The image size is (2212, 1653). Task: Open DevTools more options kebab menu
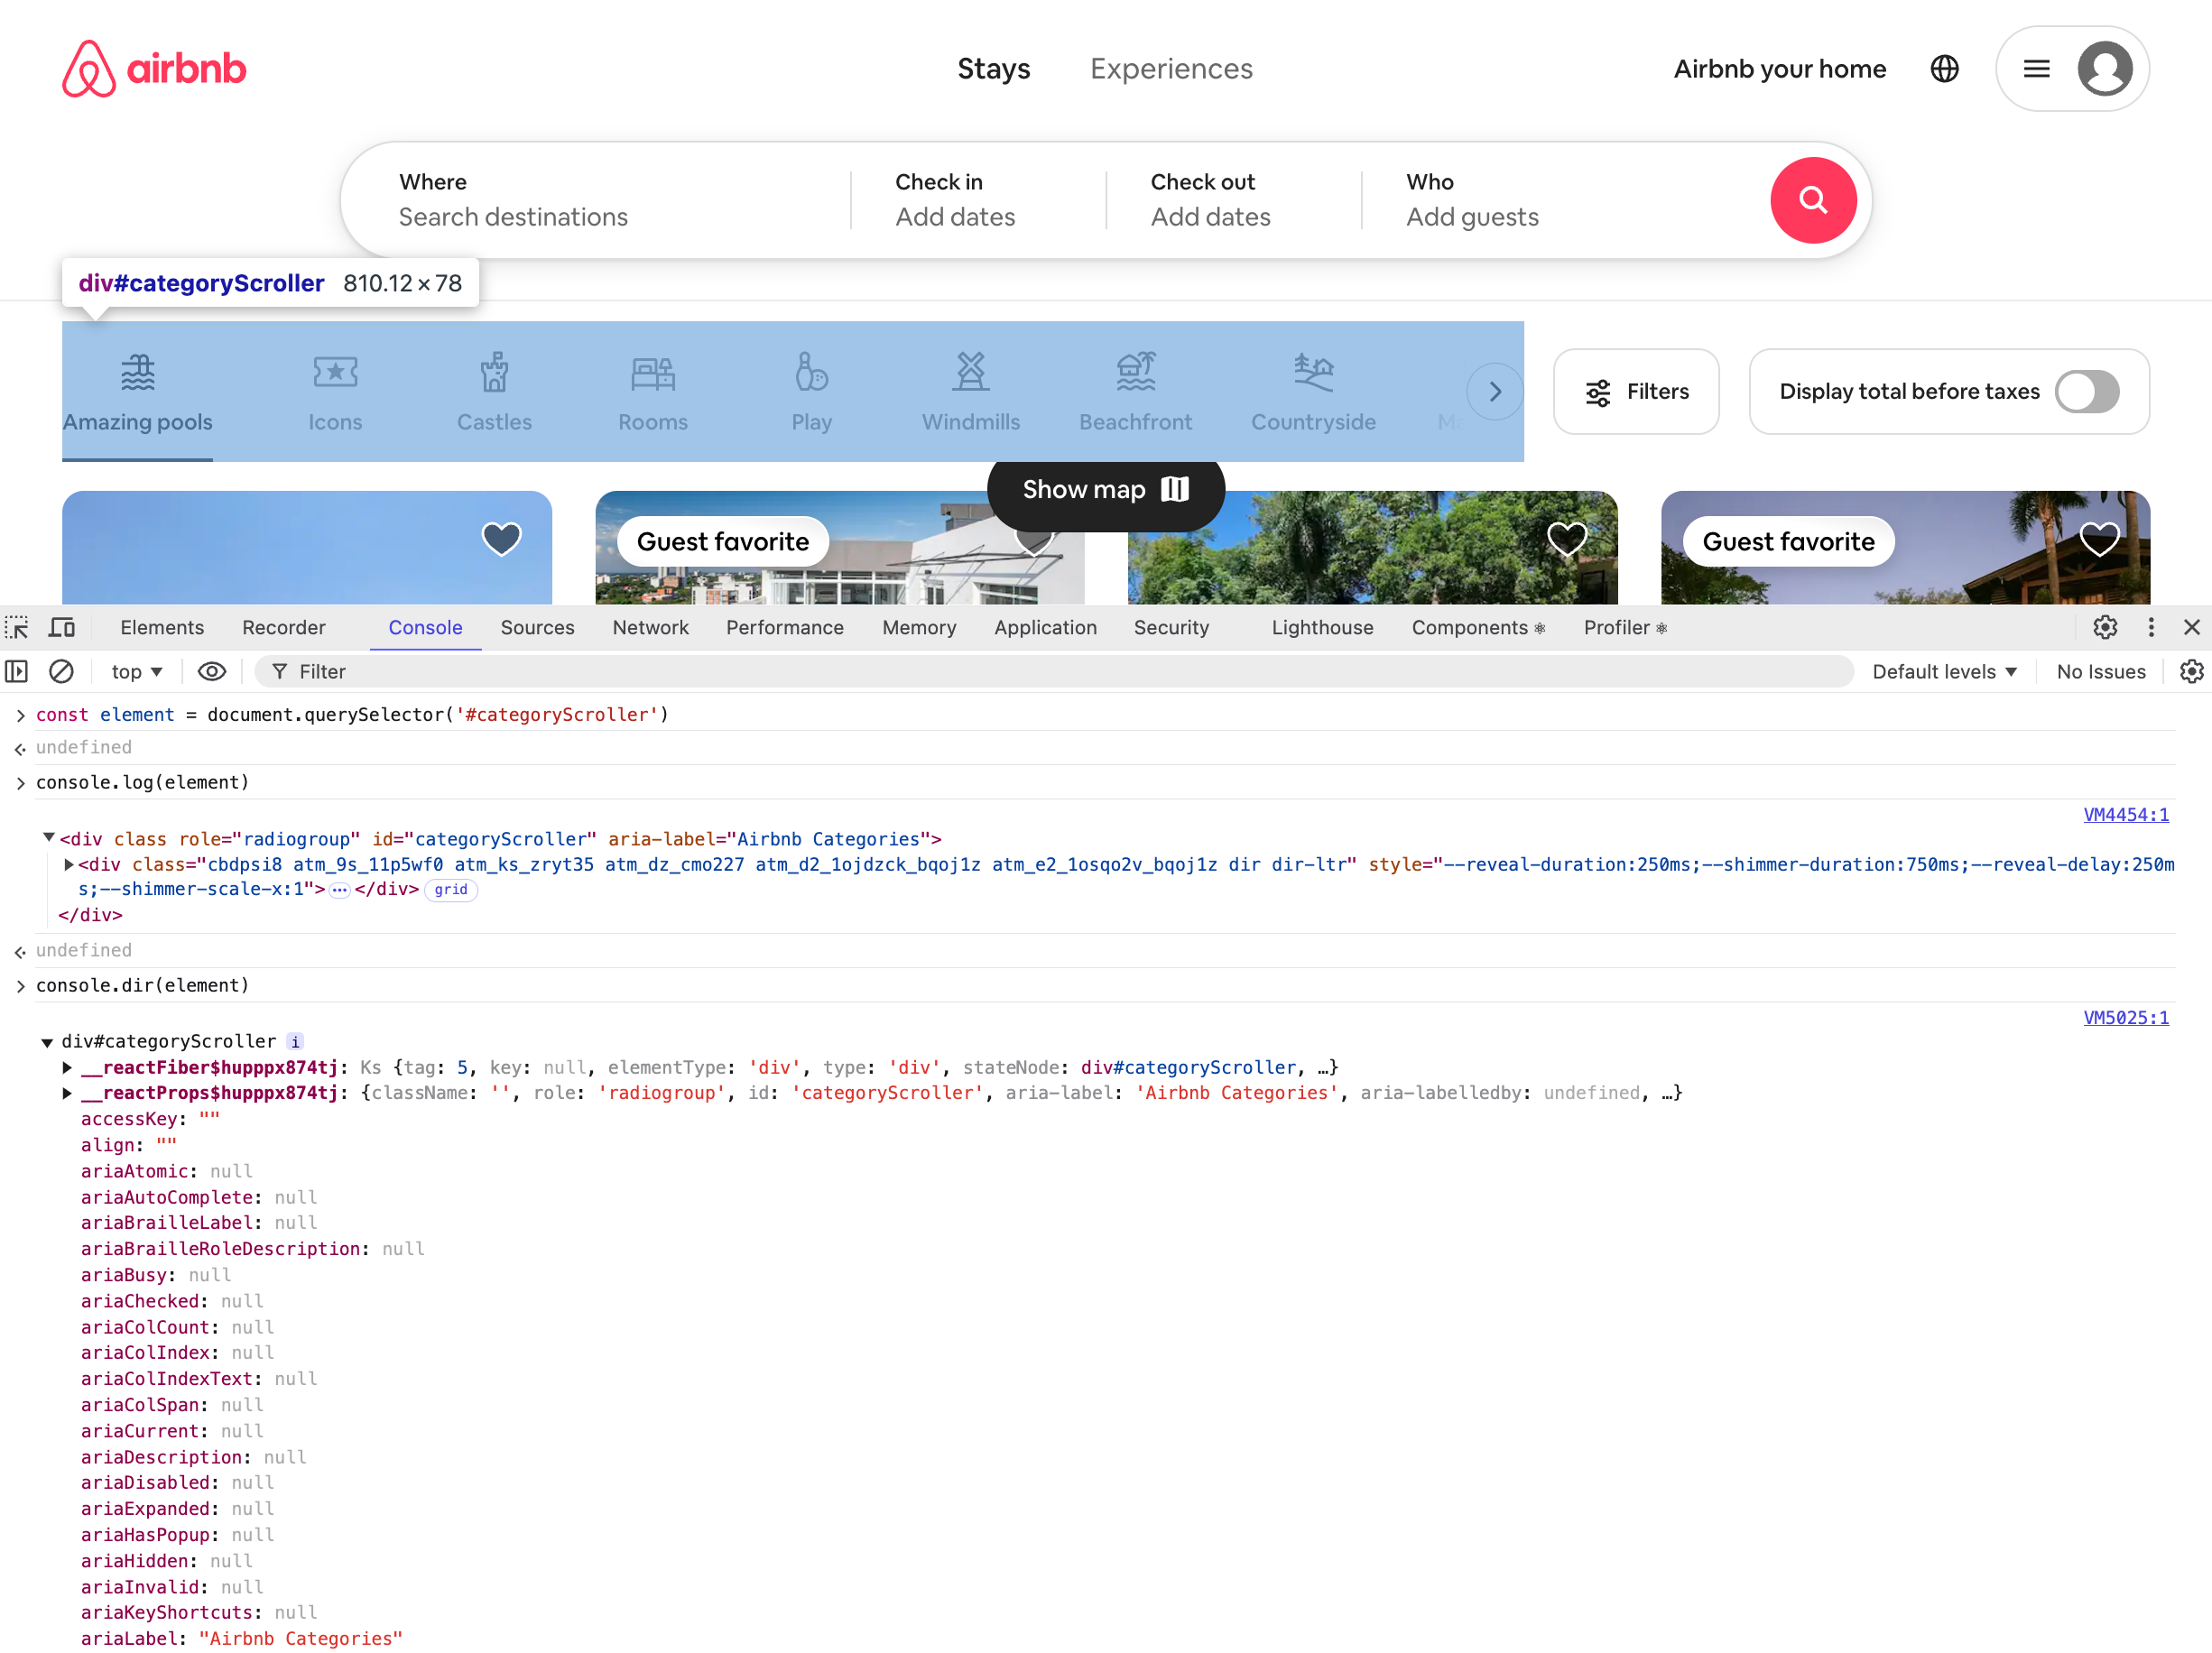click(x=2150, y=627)
